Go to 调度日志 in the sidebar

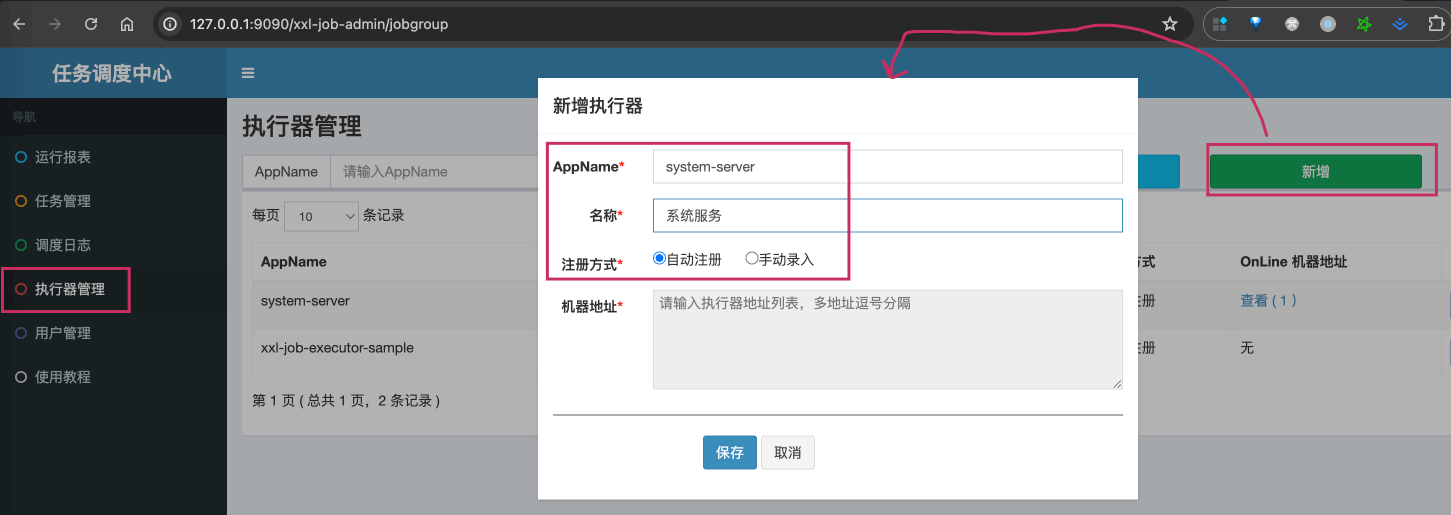63,245
